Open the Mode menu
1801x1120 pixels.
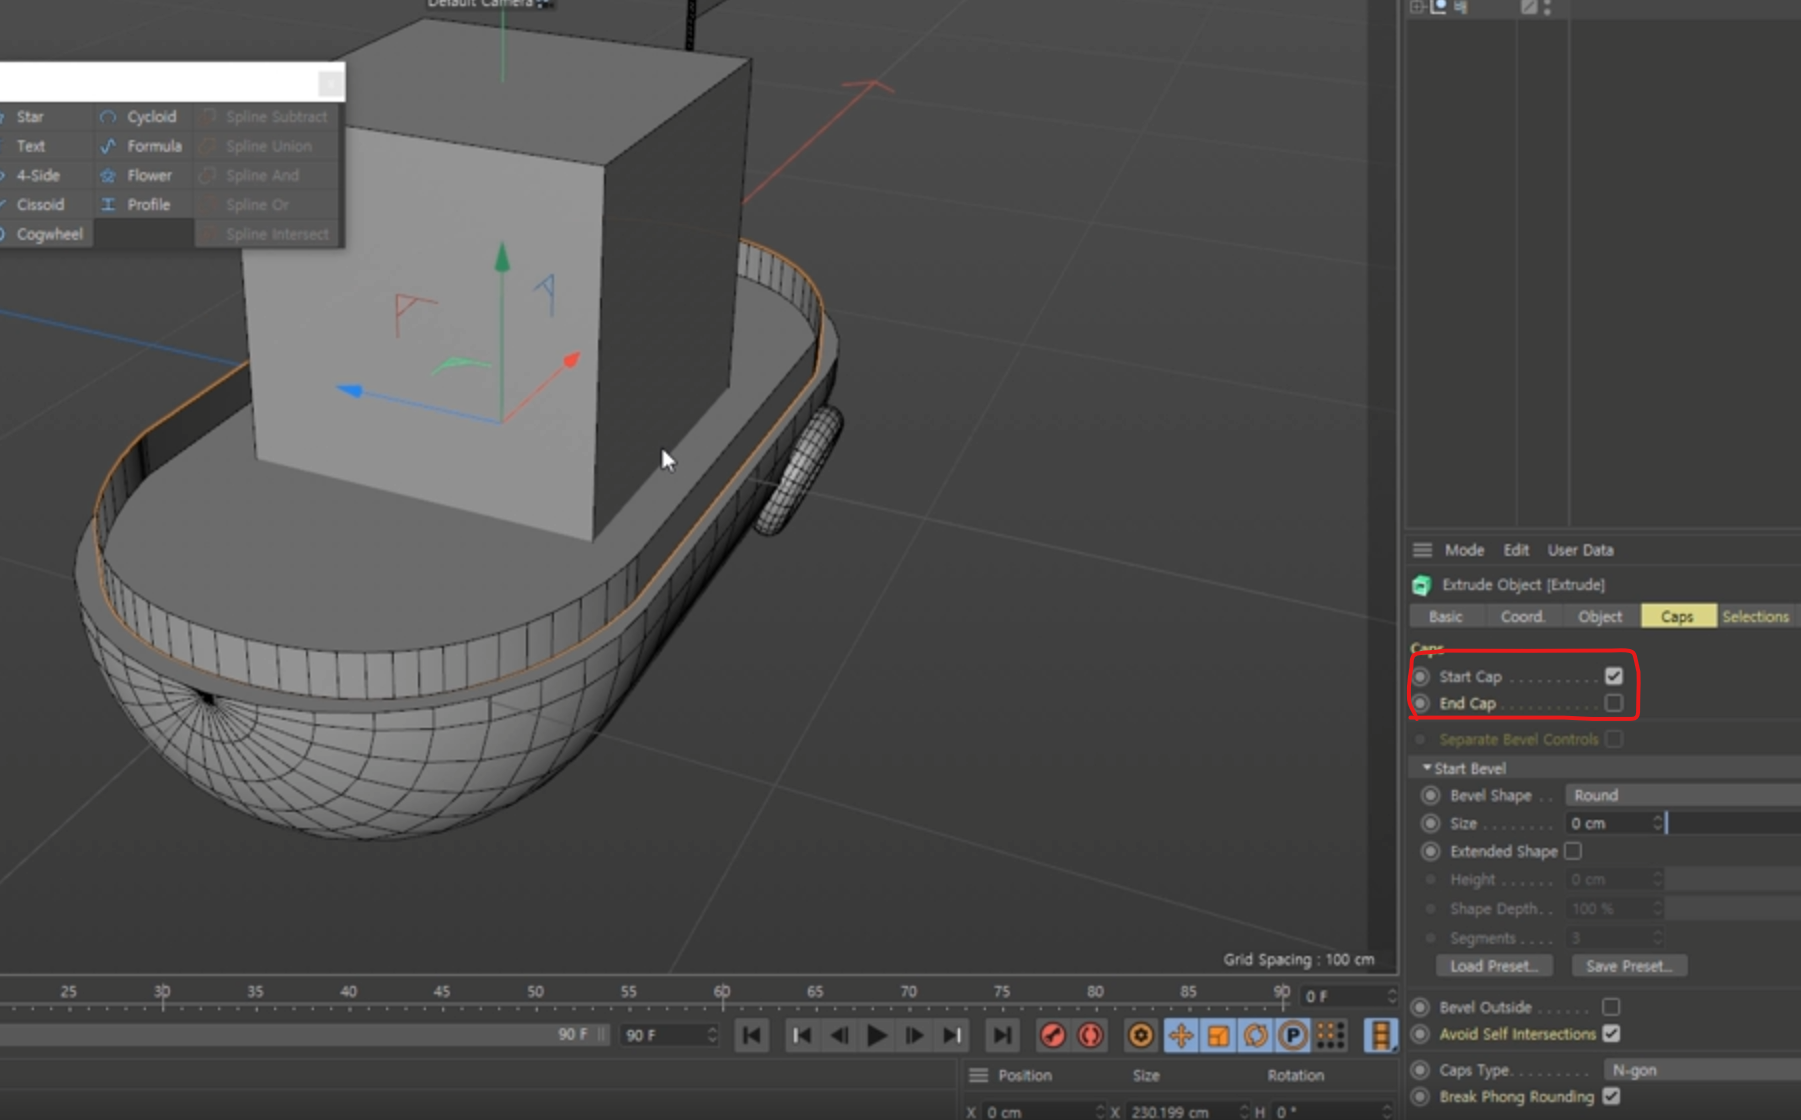1464,550
